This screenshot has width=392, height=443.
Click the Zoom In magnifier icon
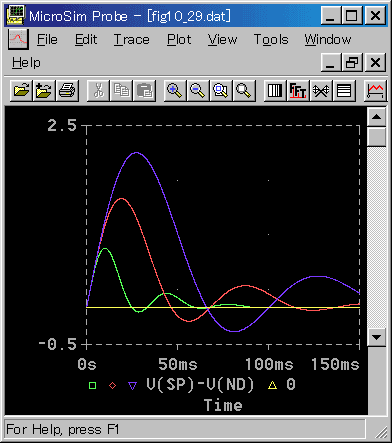(175, 91)
